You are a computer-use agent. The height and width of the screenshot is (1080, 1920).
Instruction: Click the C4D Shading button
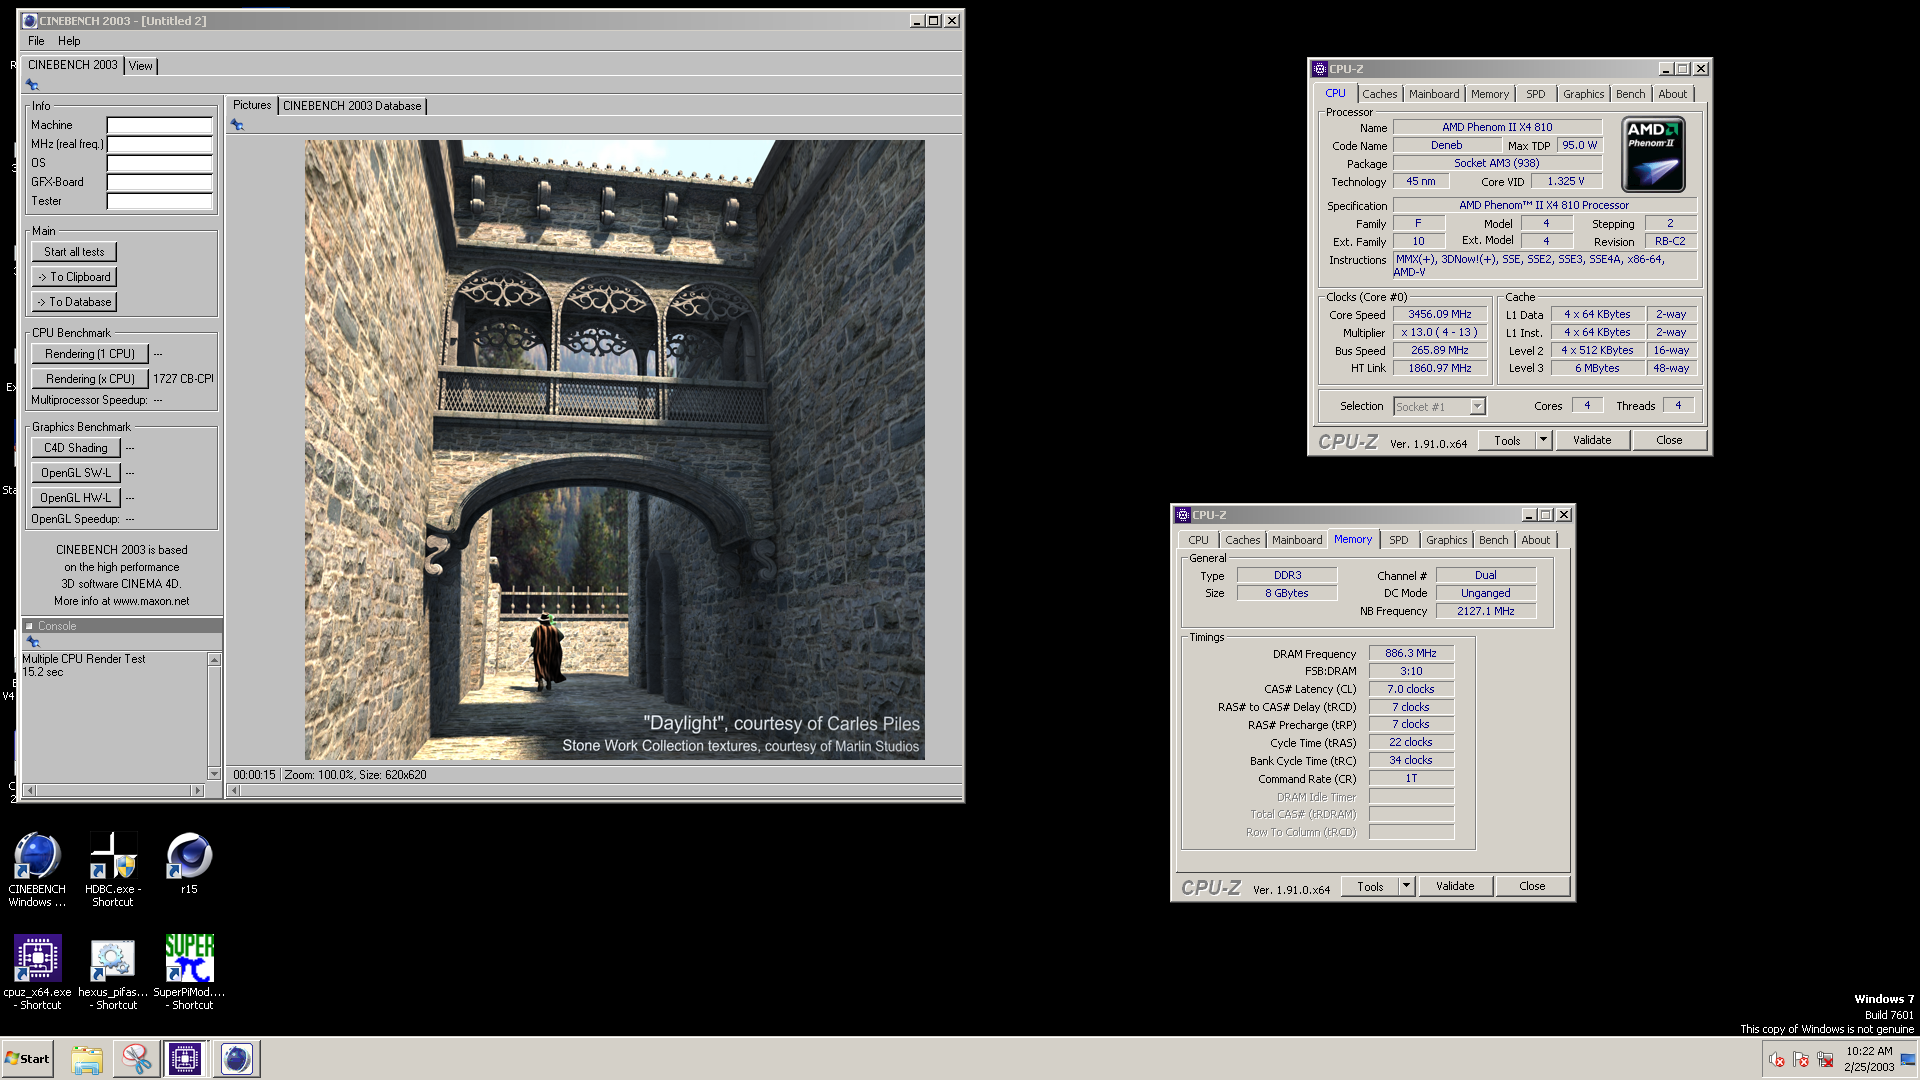point(76,448)
